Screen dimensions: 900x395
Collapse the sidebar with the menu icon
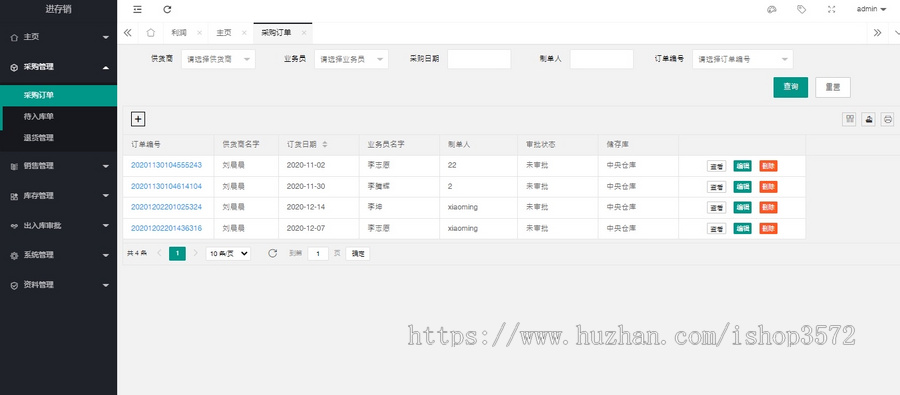tap(137, 9)
